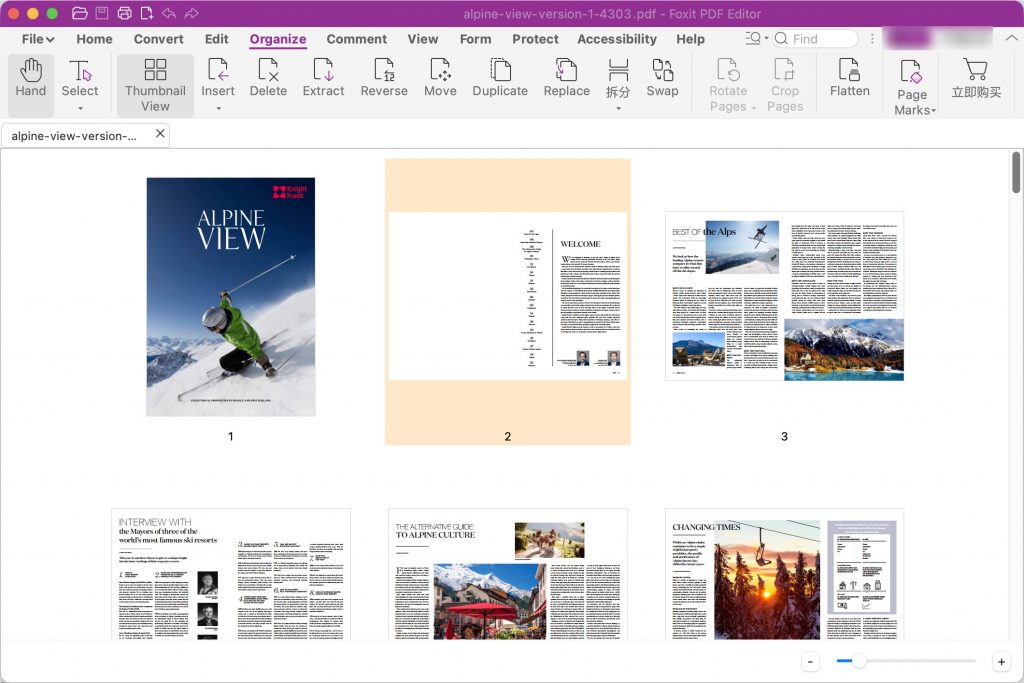This screenshot has height=683, width=1024.
Task: Print the document via printer icon
Action: [124, 13]
